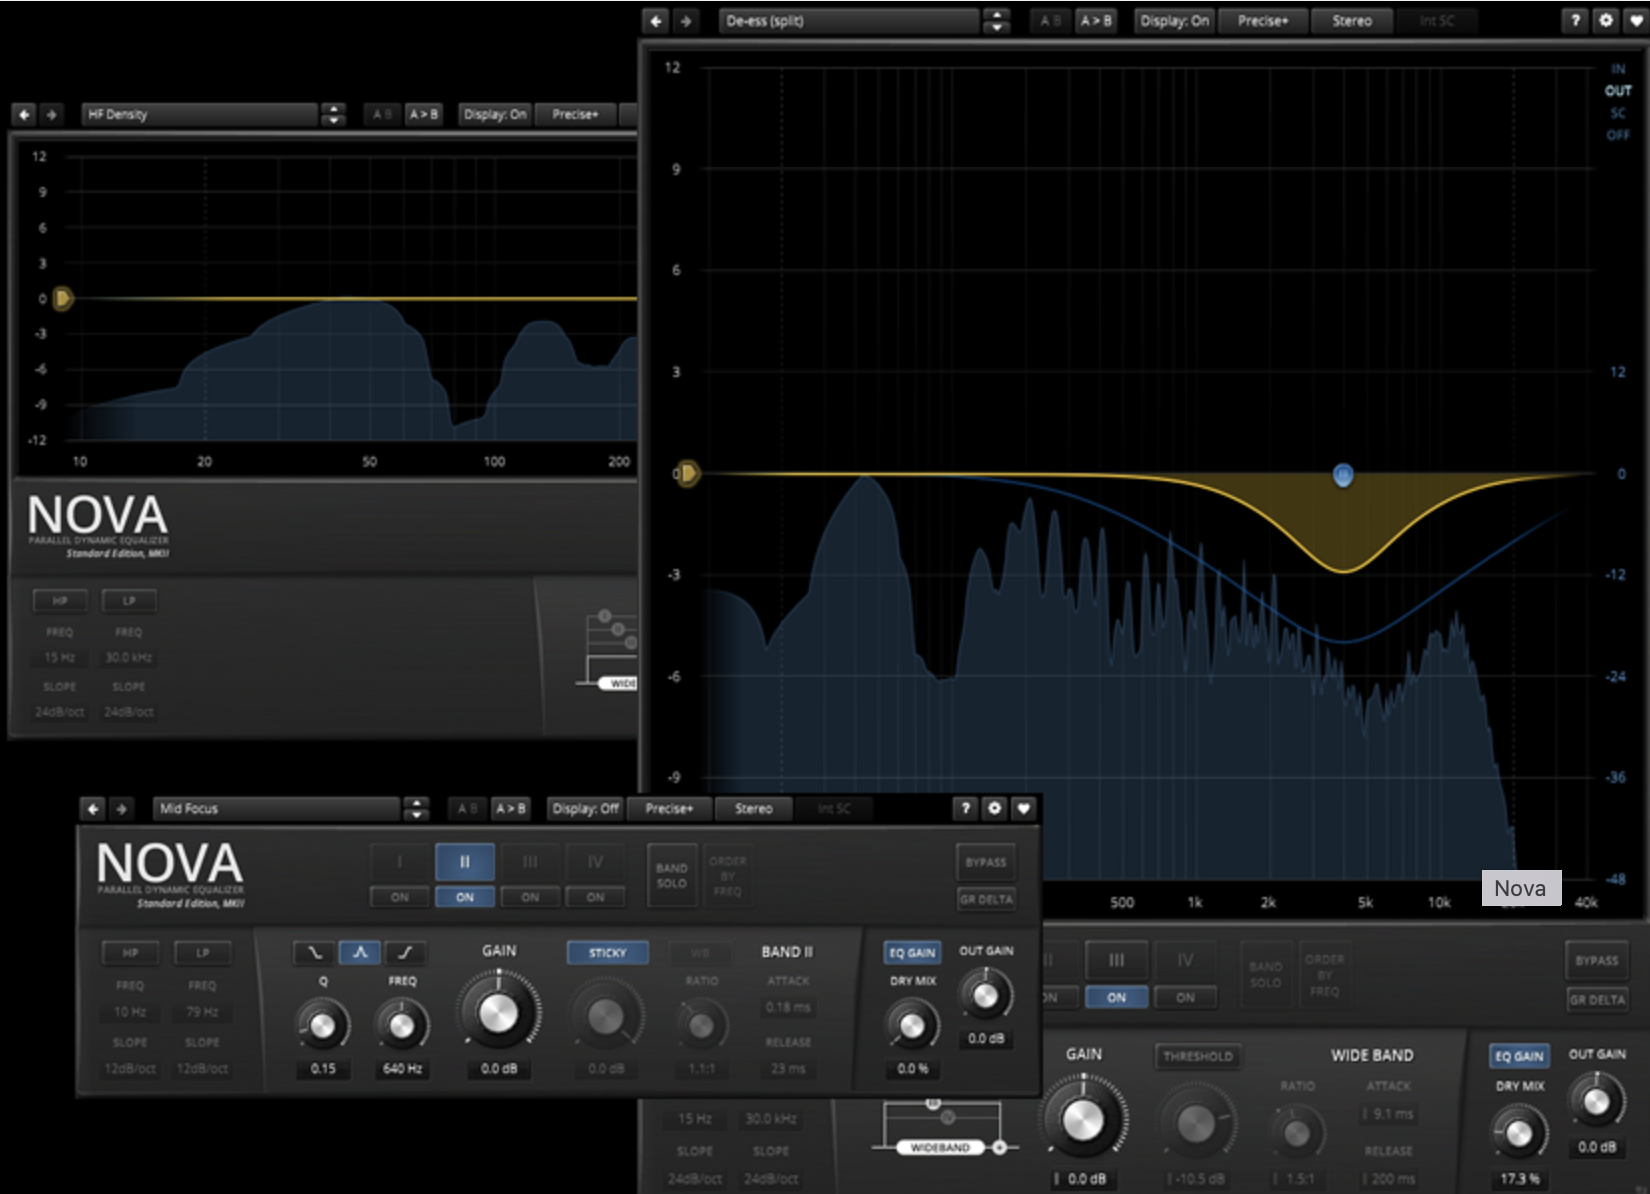The image size is (1650, 1194).
Task: Redo in the De-ess (split) window toolbar
Action: (686, 20)
